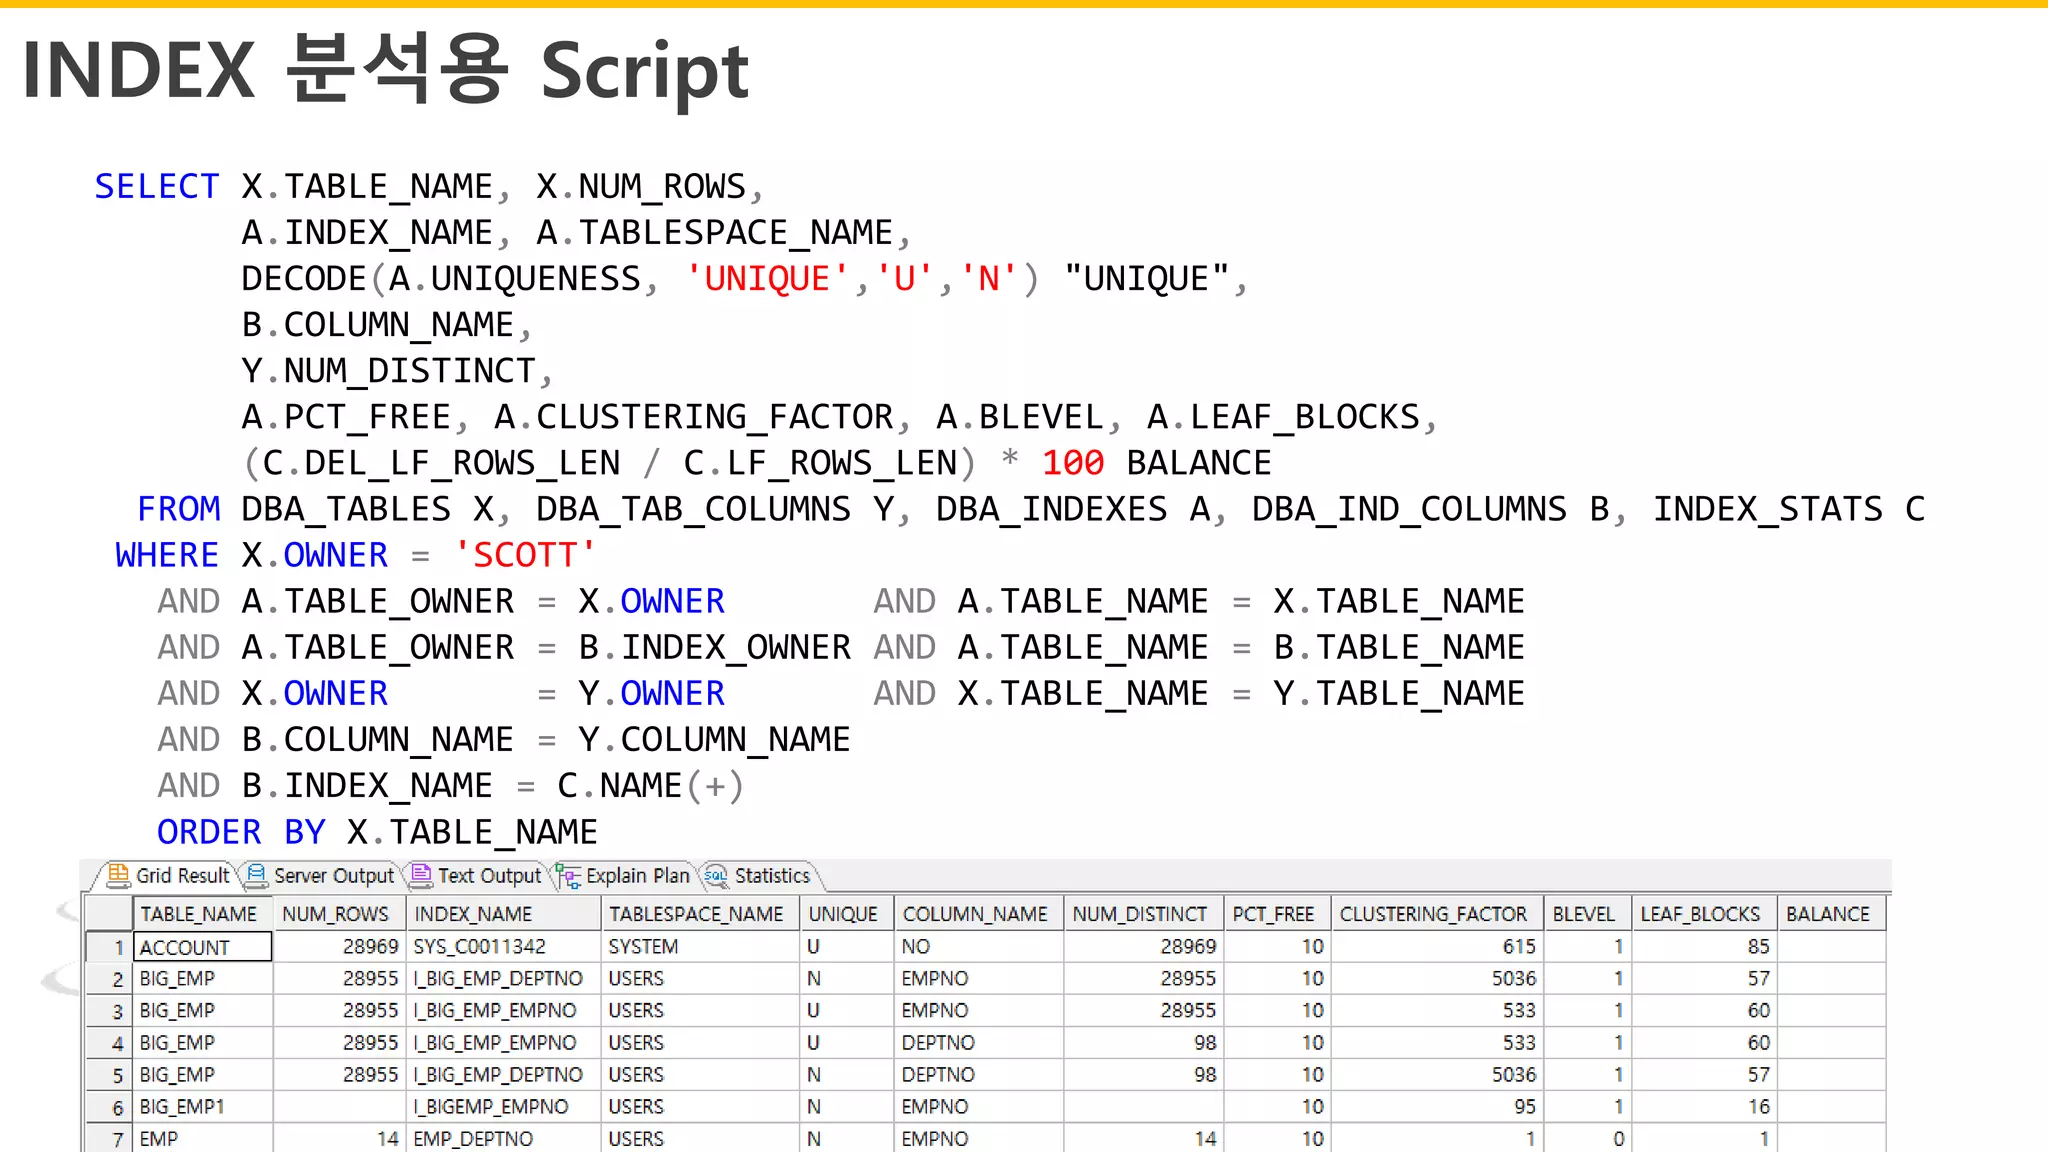This screenshot has height=1152, width=2048.
Task: Click the 'SCOTT' string in the query
Action: coord(525,555)
